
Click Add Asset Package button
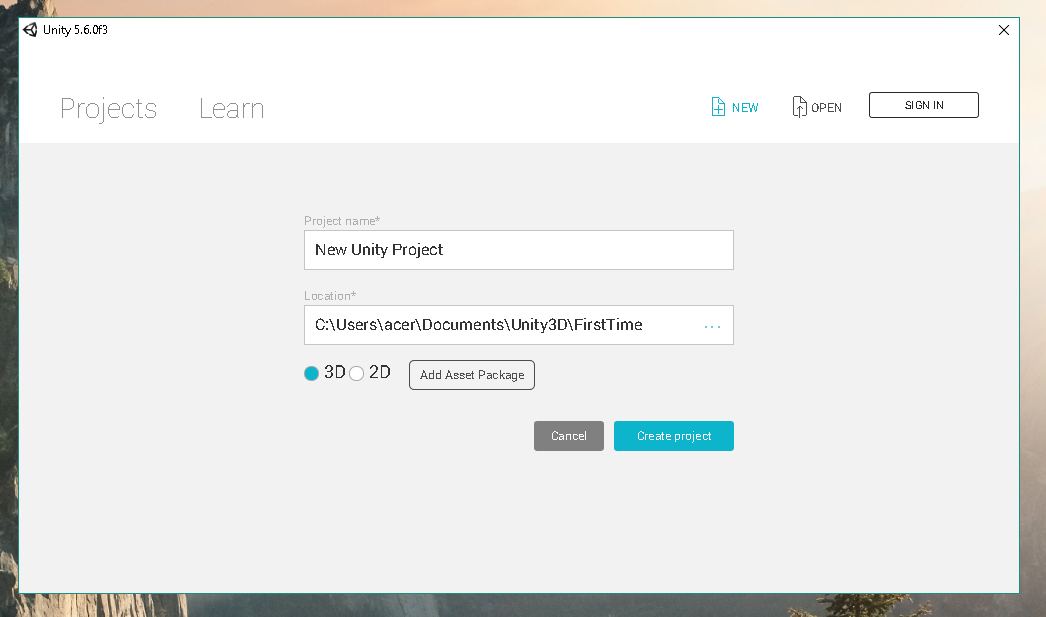[472, 375]
